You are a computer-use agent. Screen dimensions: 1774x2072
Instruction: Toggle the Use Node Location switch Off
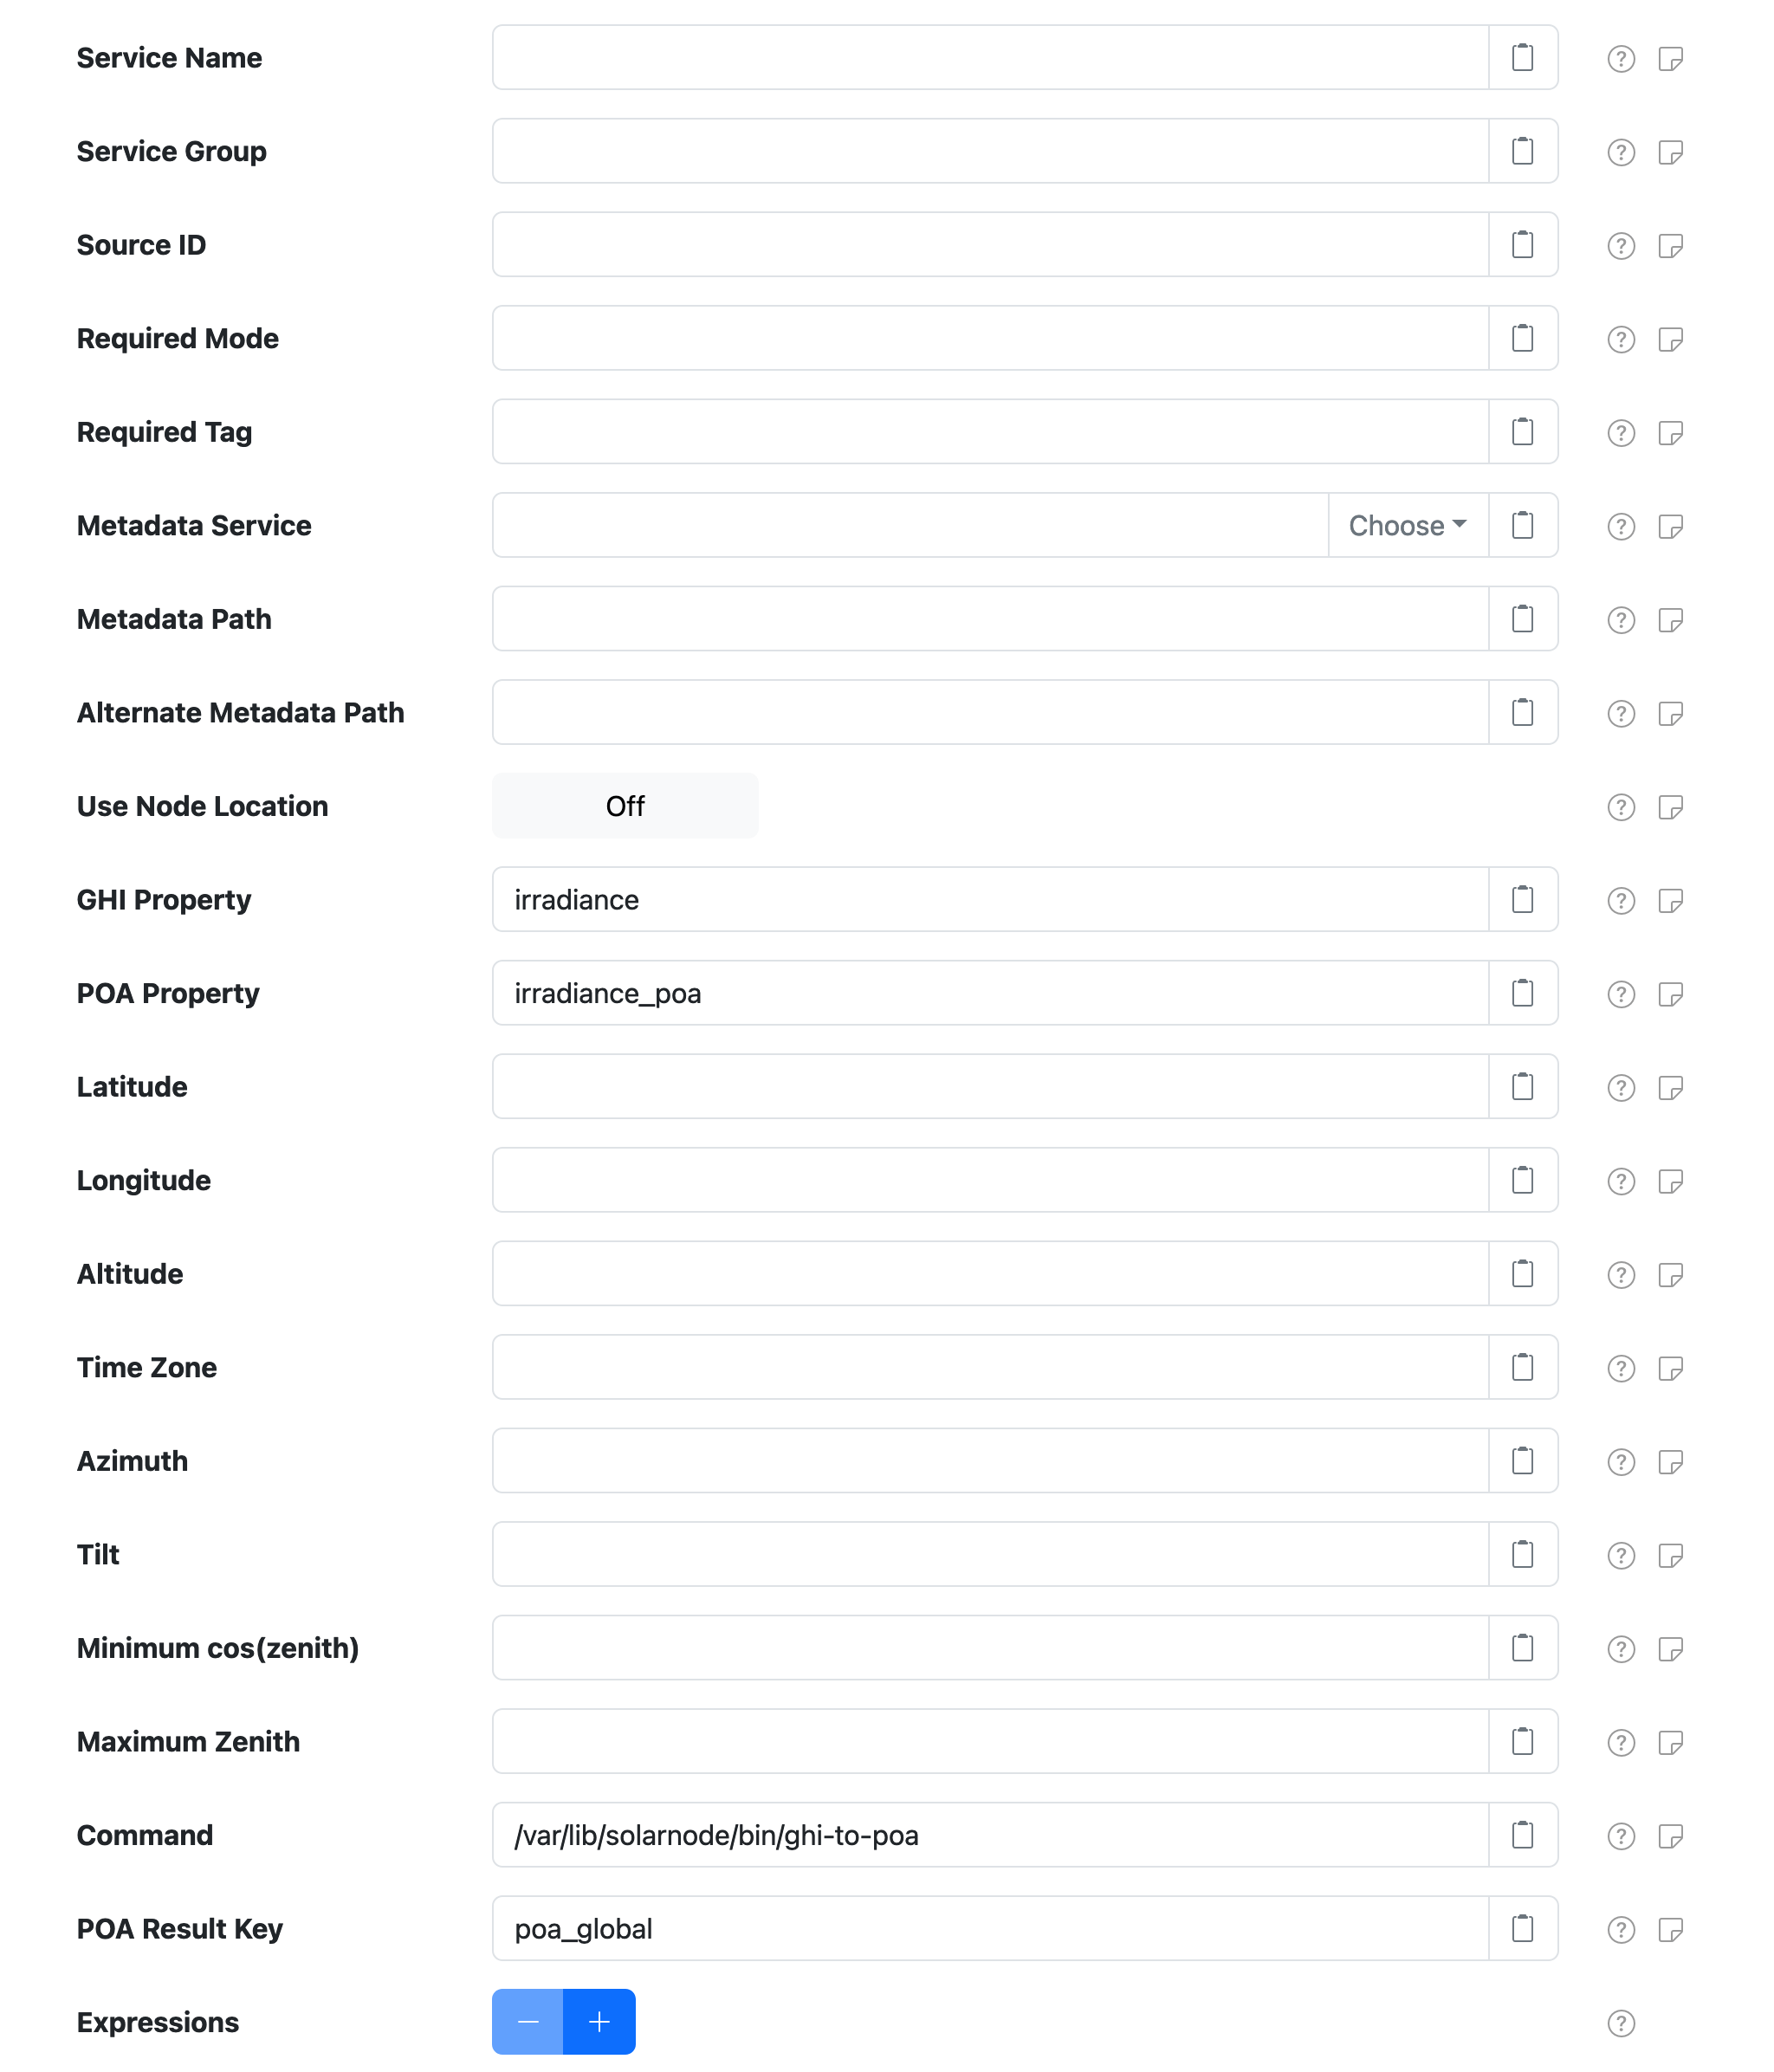tap(625, 806)
